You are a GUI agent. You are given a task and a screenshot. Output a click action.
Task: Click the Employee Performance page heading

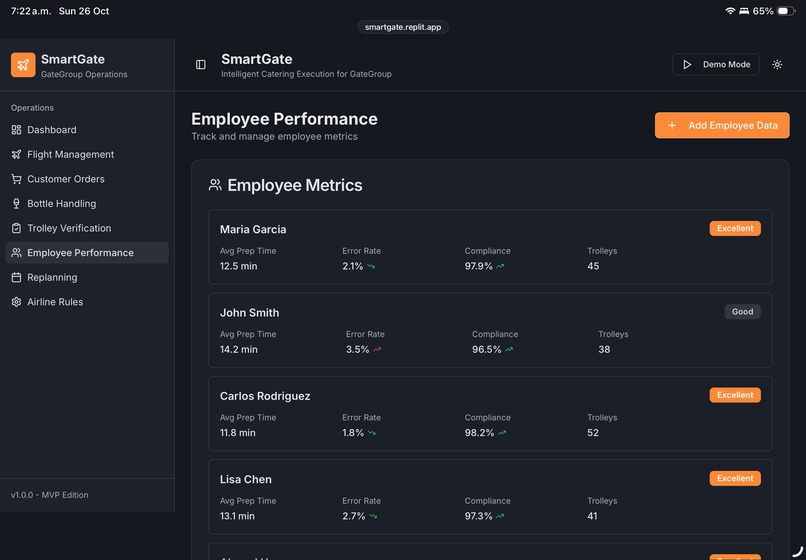point(284,119)
